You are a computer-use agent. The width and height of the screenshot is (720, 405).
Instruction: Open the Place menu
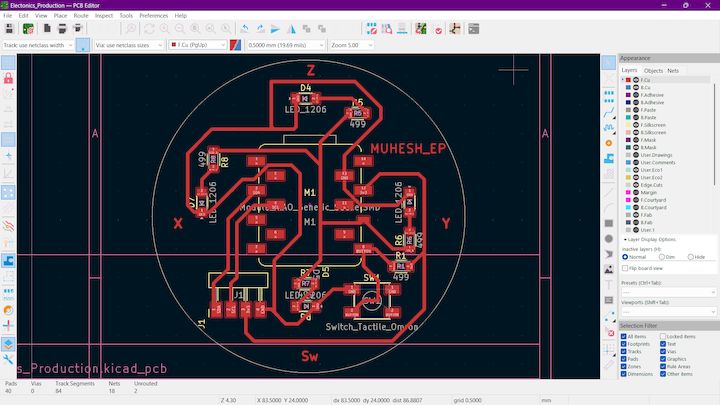tap(60, 16)
